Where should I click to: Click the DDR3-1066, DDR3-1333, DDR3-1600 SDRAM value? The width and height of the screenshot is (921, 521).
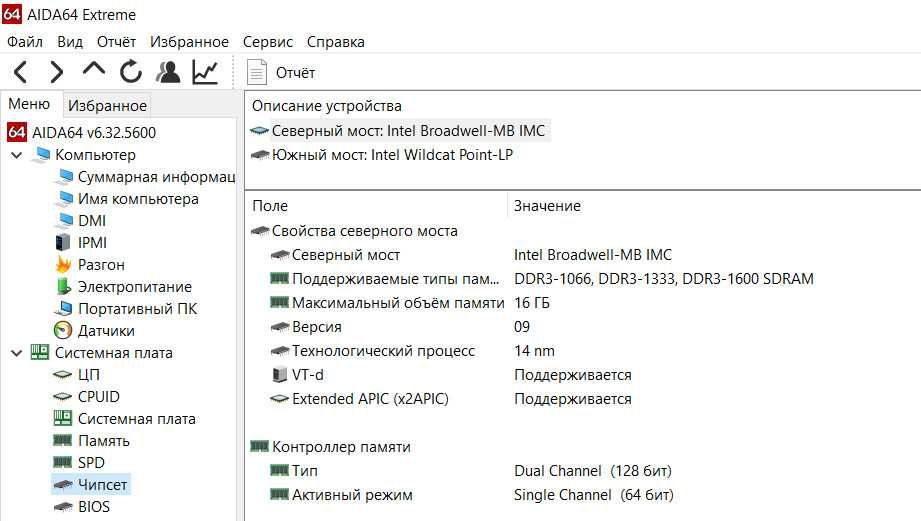click(x=664, y=279)
